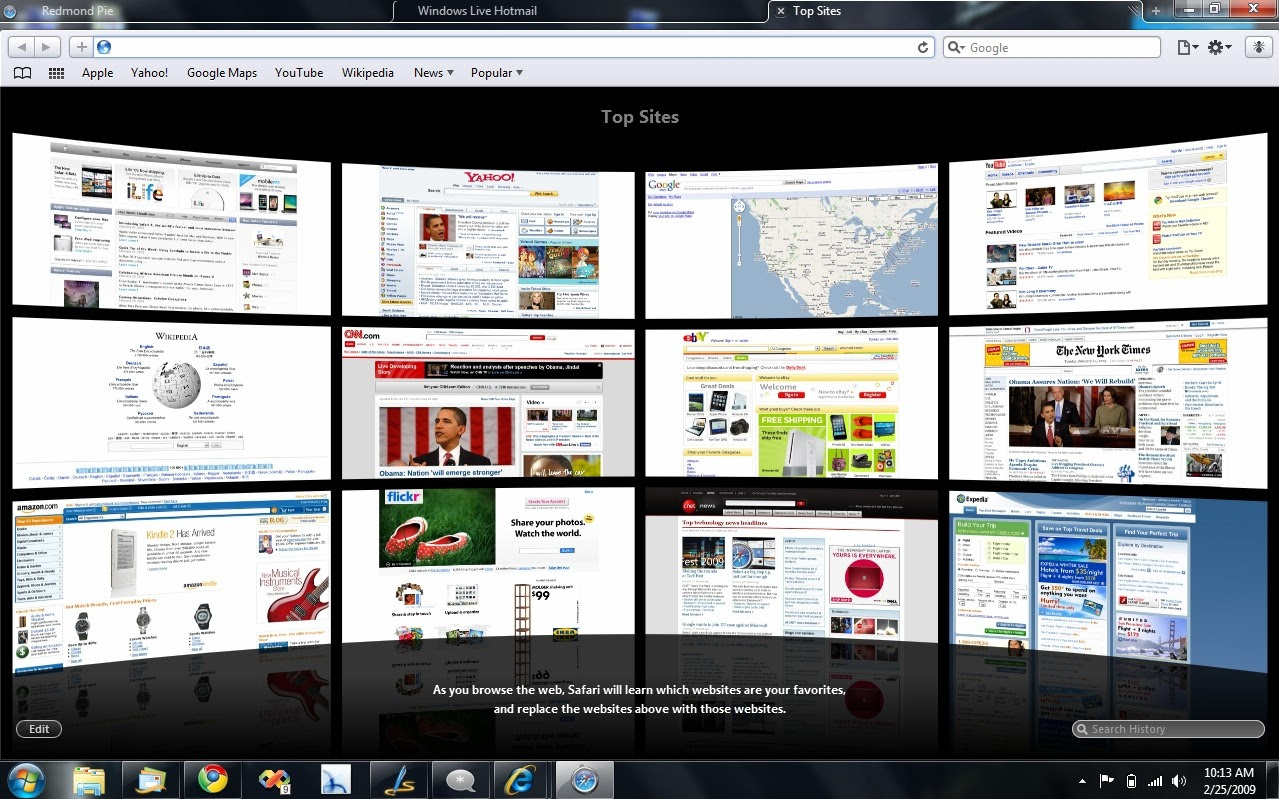Click the reload icon in address bar
This screenshot has height=799, width=1279.
coord(923,47)
